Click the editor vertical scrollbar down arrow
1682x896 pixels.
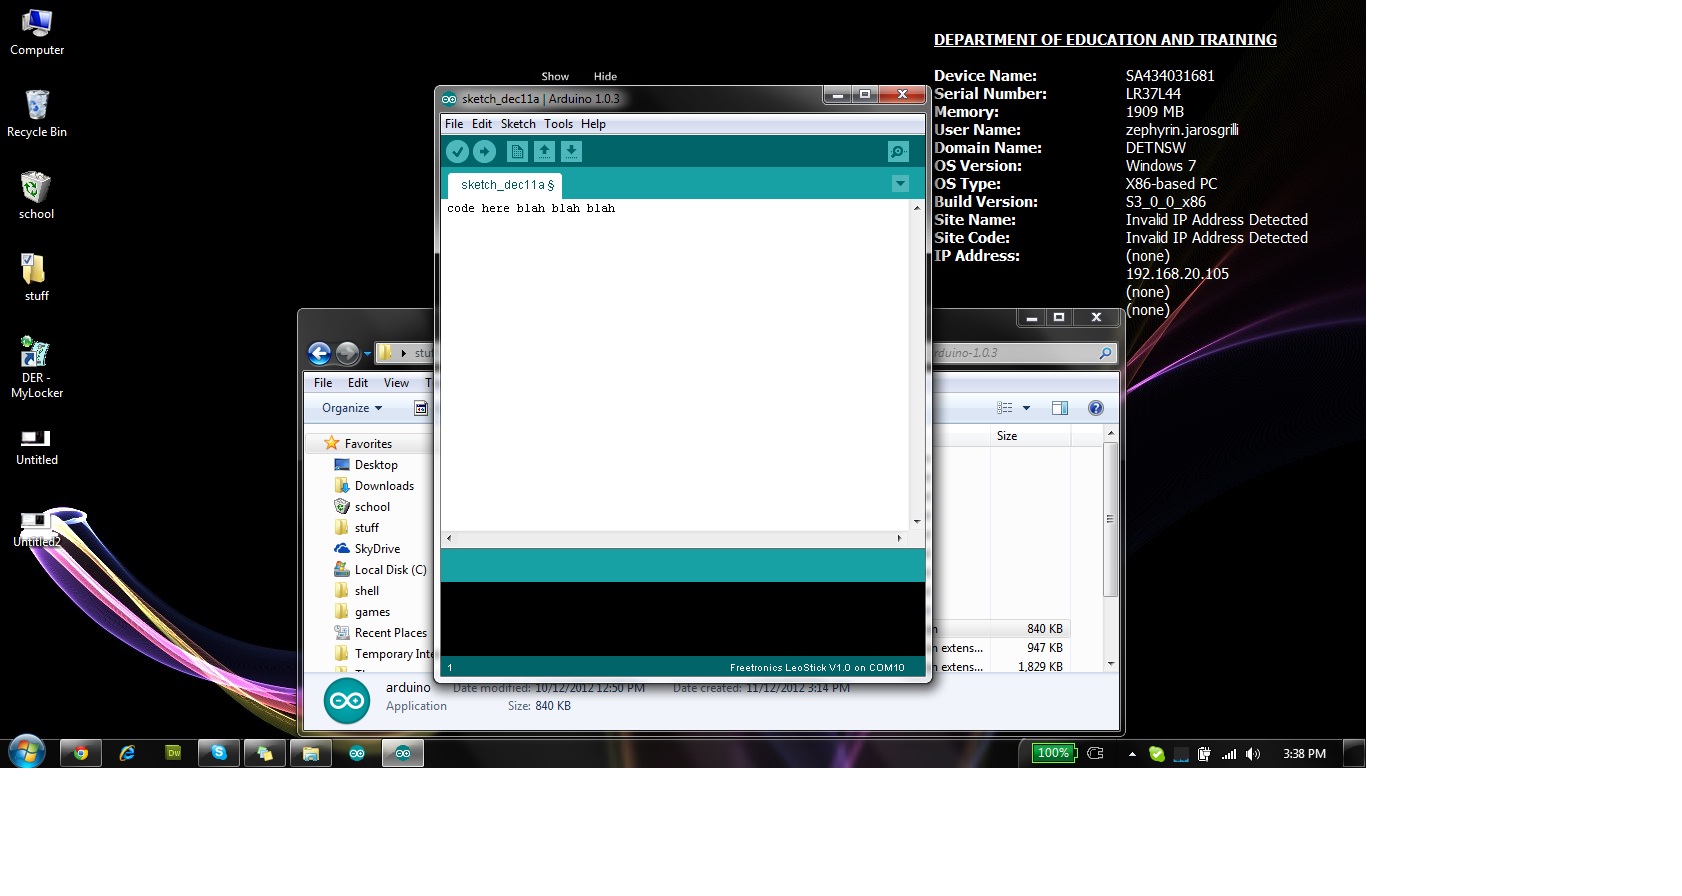click(x=916, y=522)
